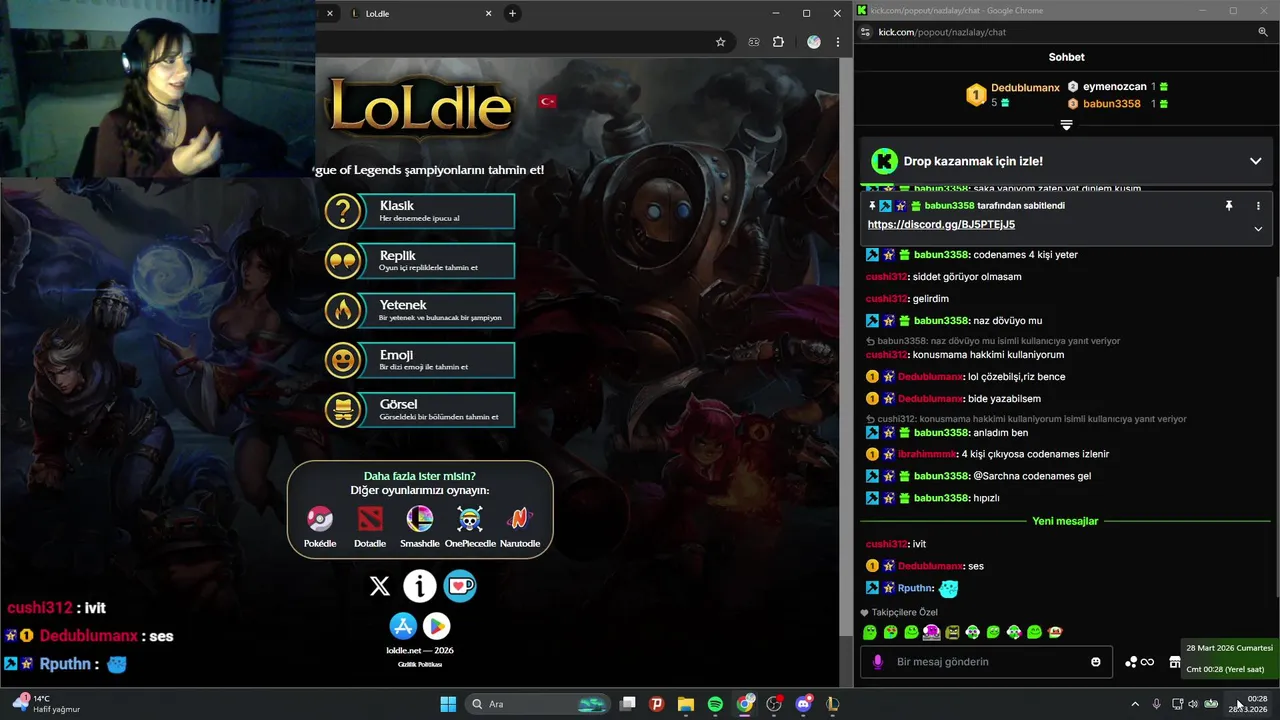Open the LoLdle info icon
Screen dimensions: 1280x720
[x=420, y=586]
